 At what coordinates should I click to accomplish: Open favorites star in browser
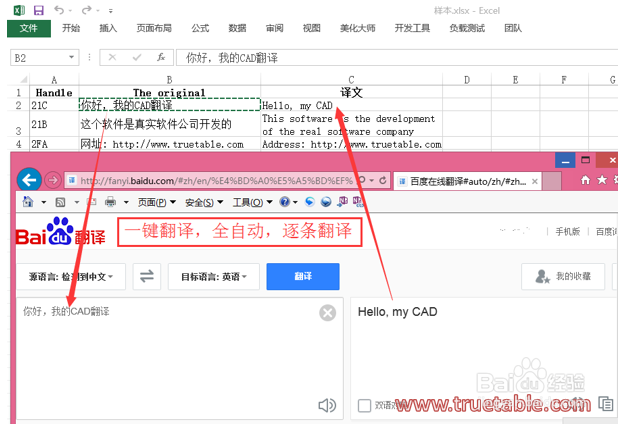tap(602, 180)
